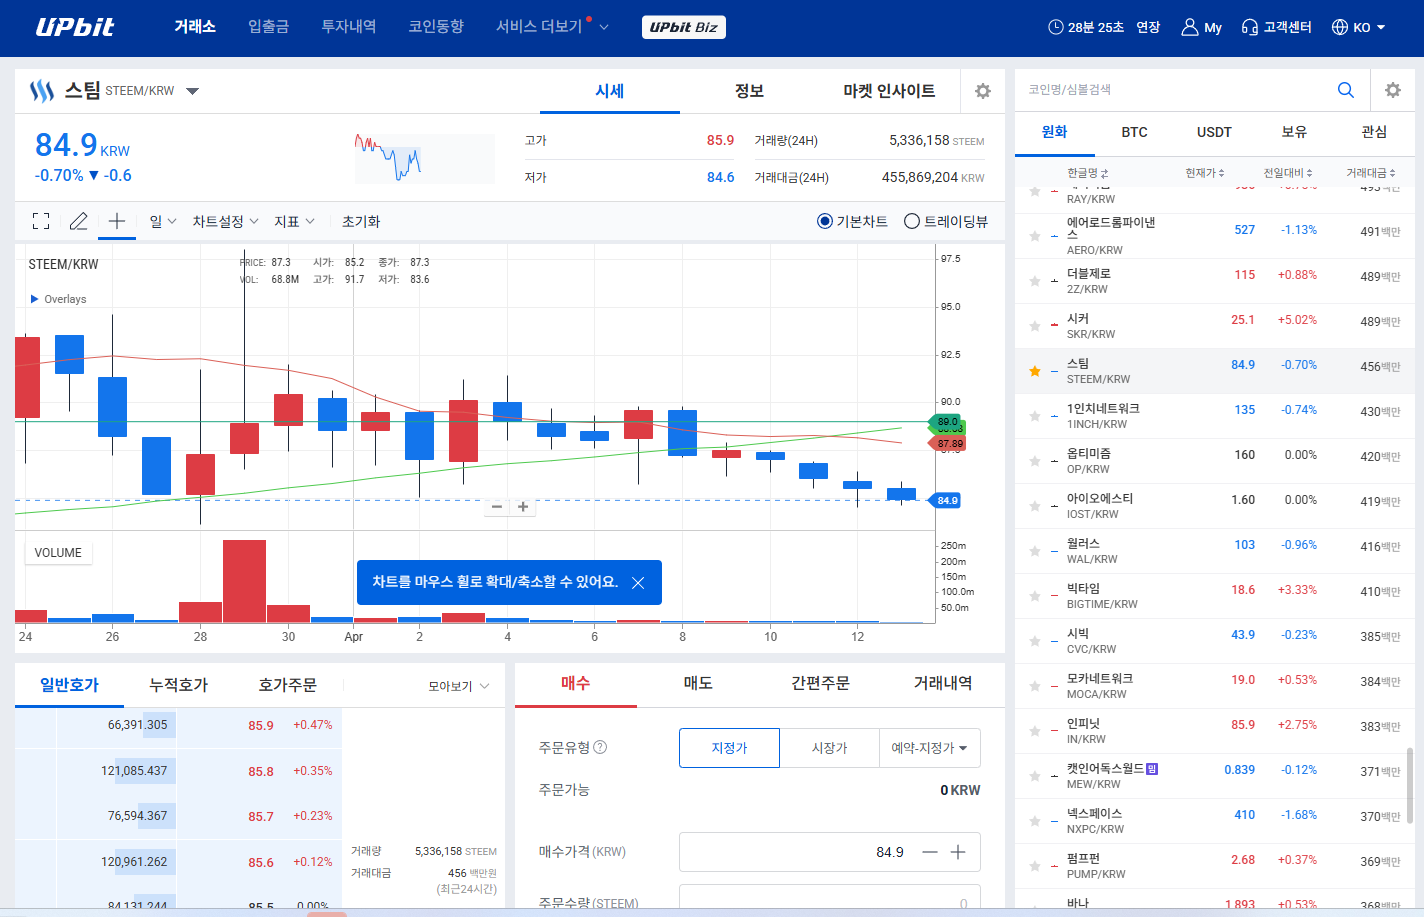Select the 트레이딩뷰 radio button
The height and width of the screenshot is (917, 1424).
click(x=912, y=222)
